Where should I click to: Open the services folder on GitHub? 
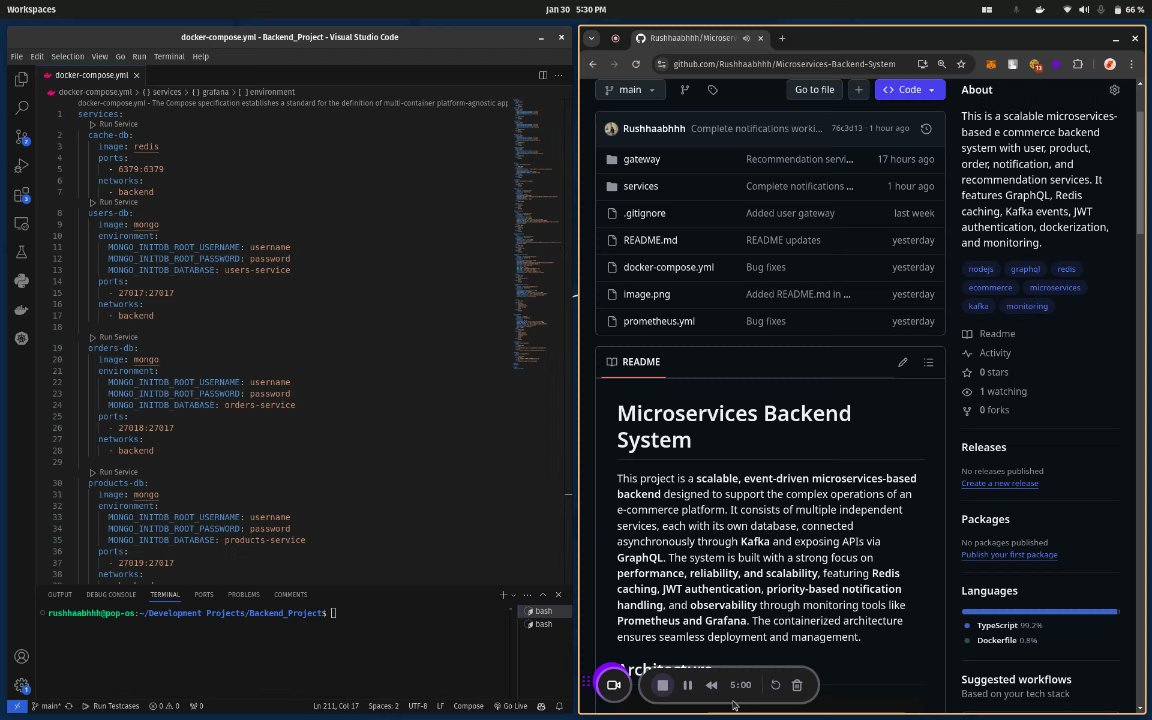coord(641,187)
